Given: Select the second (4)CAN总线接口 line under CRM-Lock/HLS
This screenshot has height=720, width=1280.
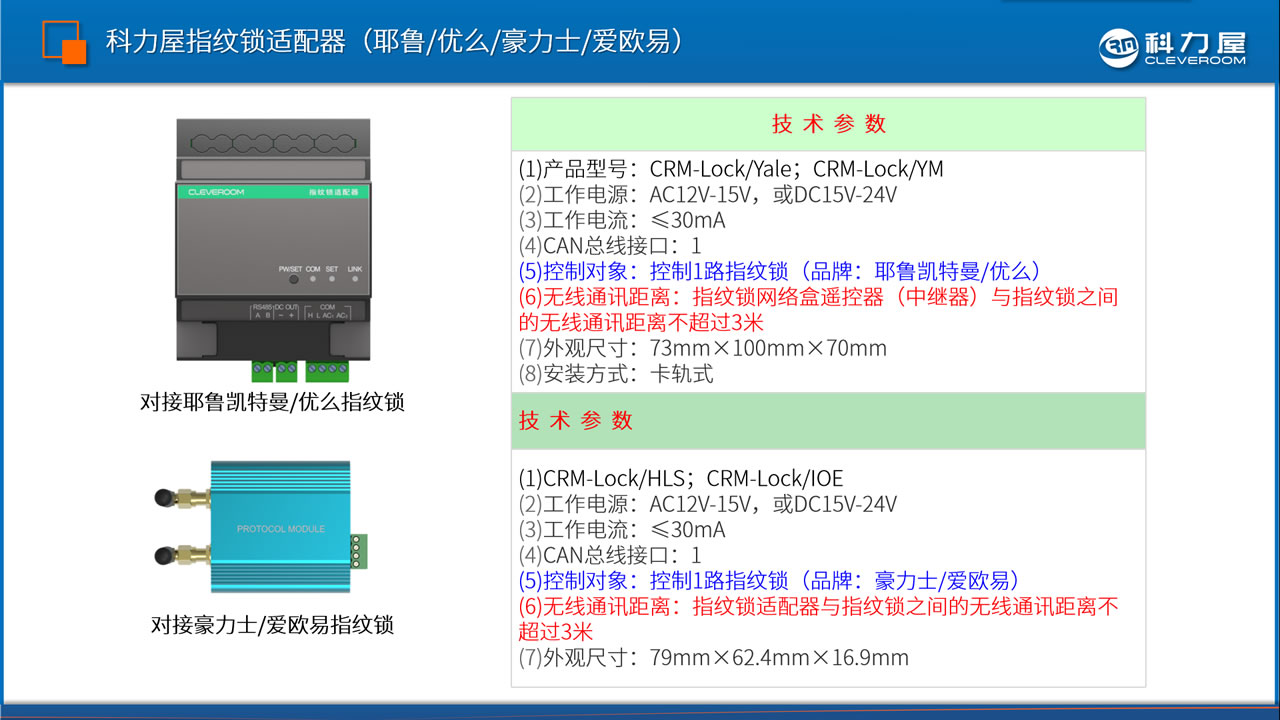Looking at the screenshot, I should [x=610, y=555].
